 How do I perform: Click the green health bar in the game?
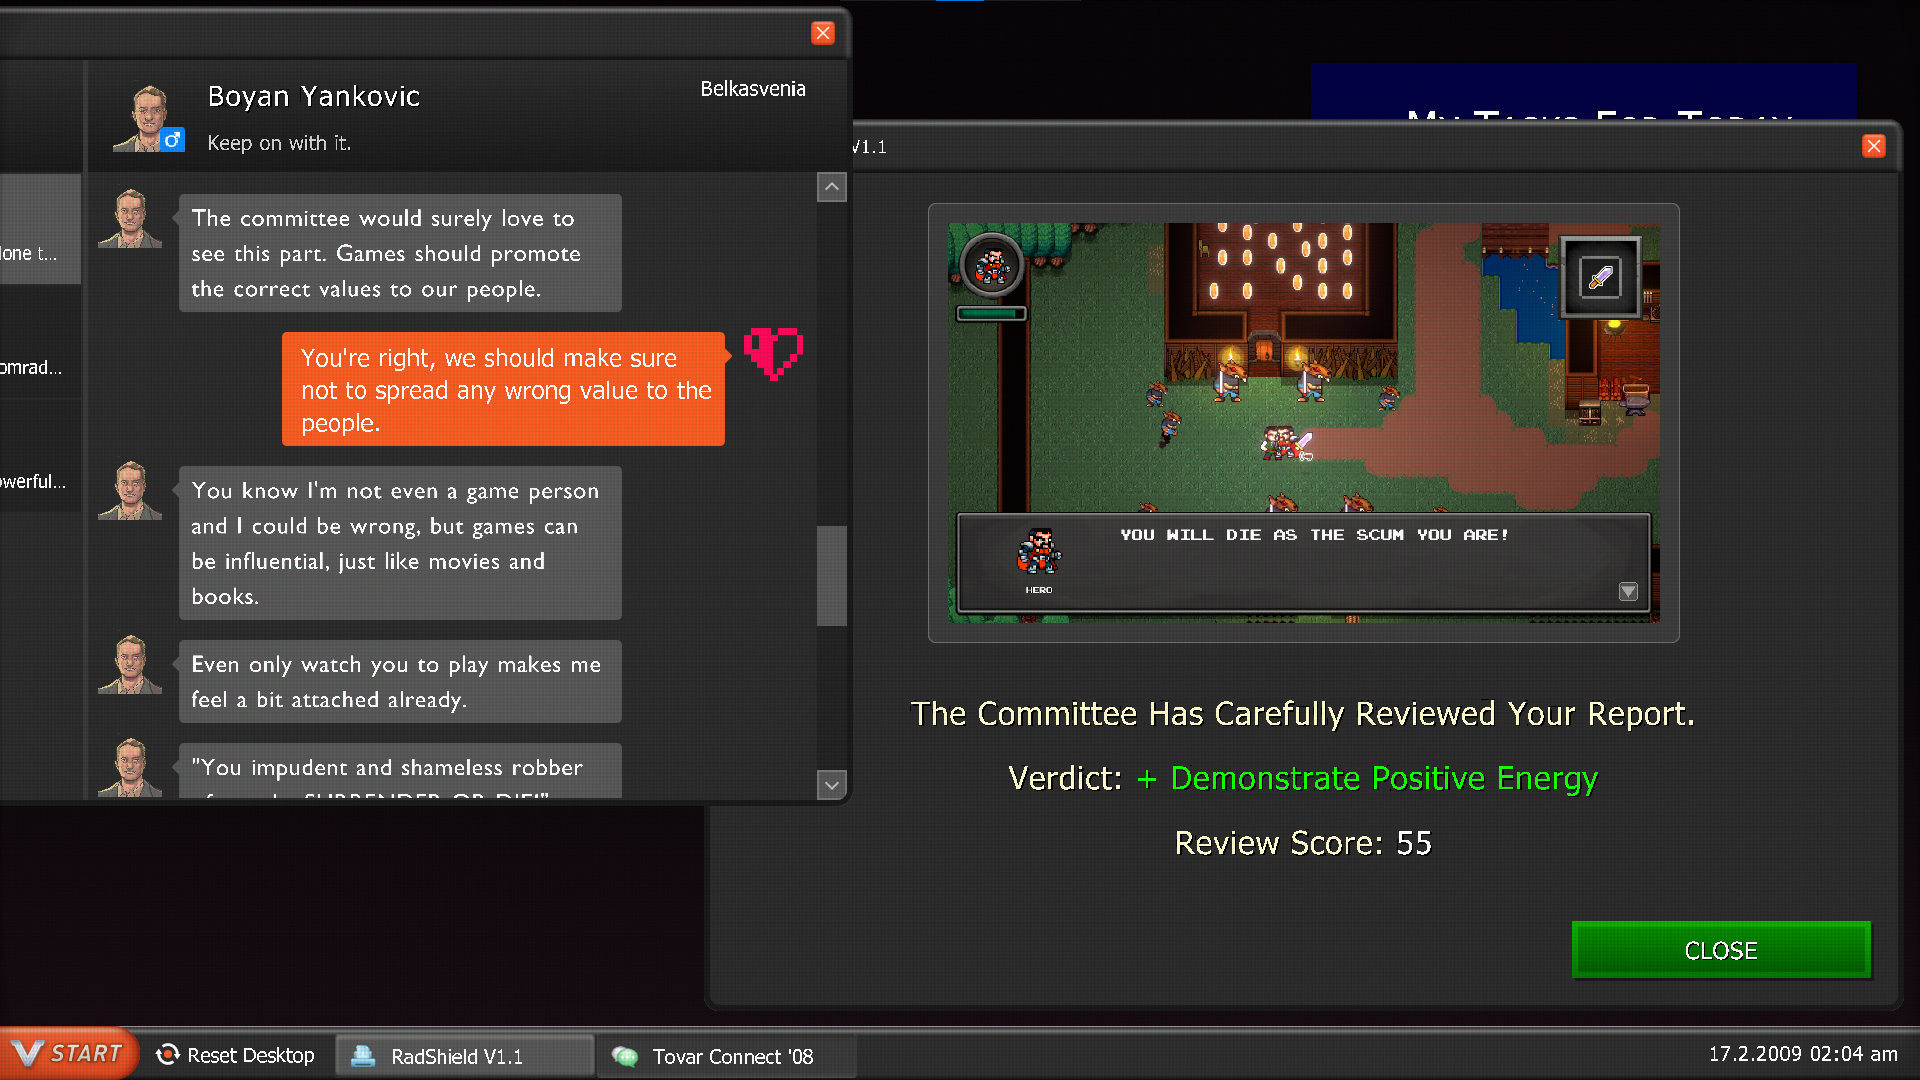click(990, 313)
